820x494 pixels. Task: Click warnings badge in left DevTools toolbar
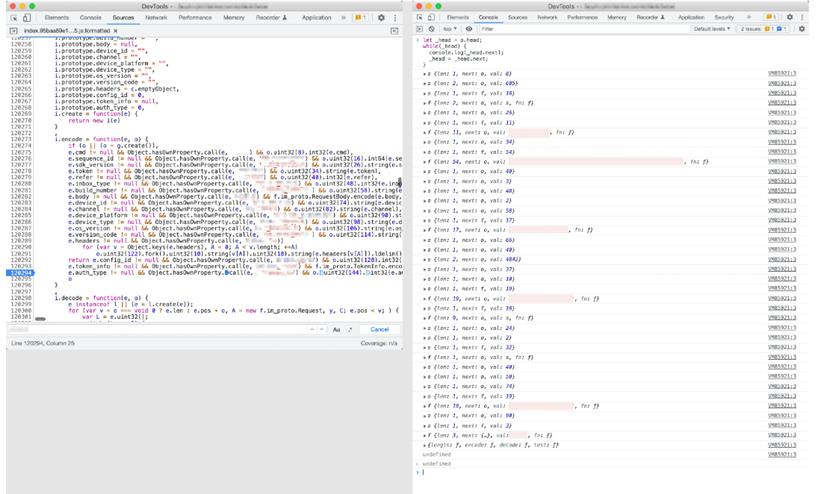pos(360,18)
